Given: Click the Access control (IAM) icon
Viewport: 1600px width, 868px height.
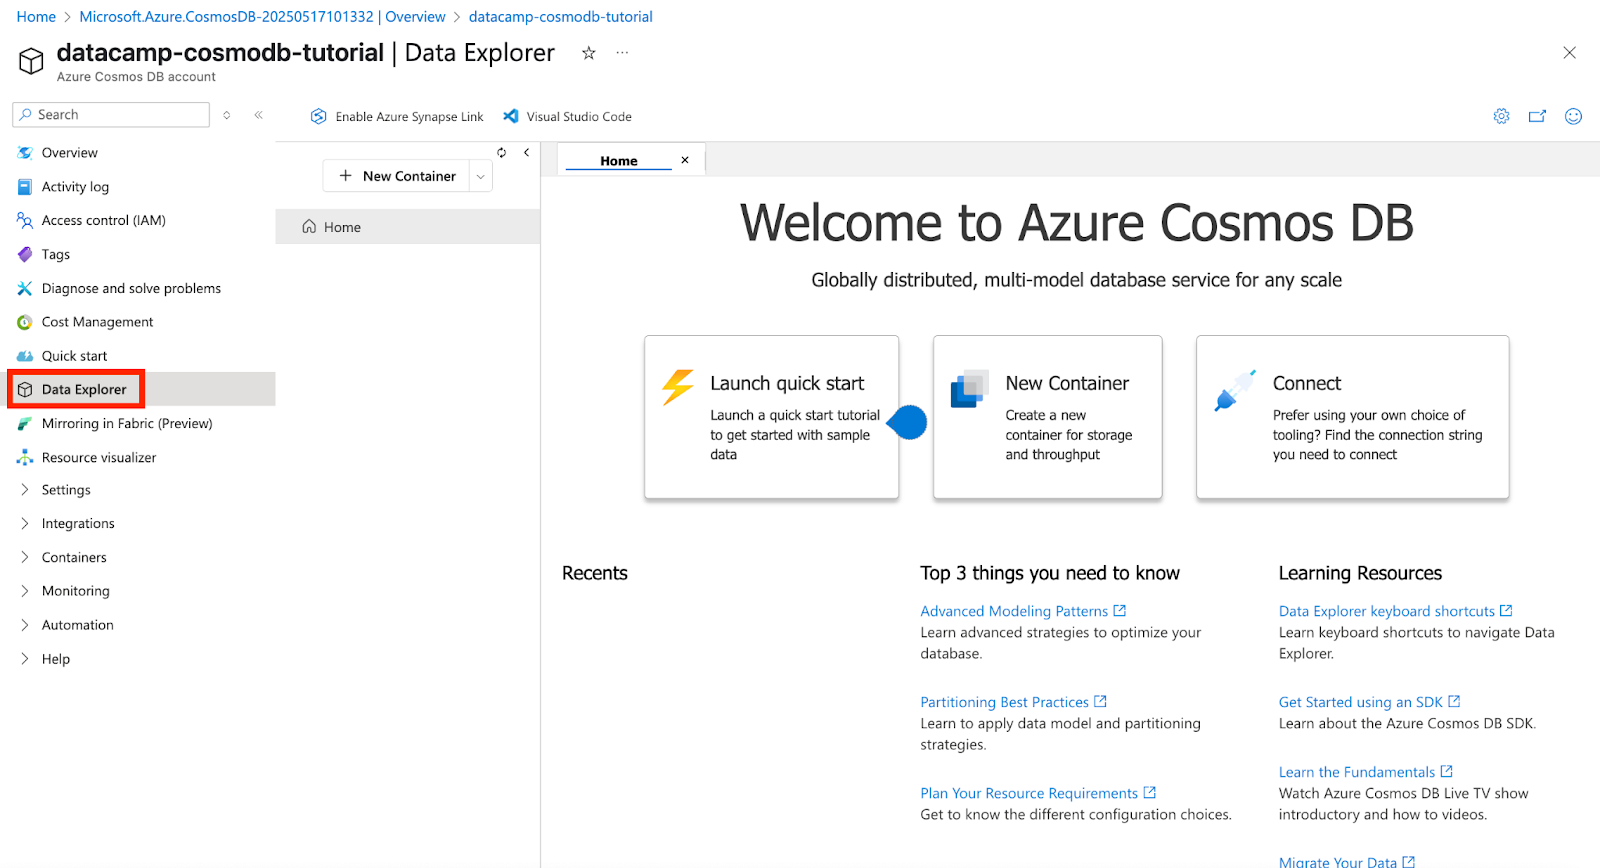Looking at the screenshot, I should [x=25, y=220].
